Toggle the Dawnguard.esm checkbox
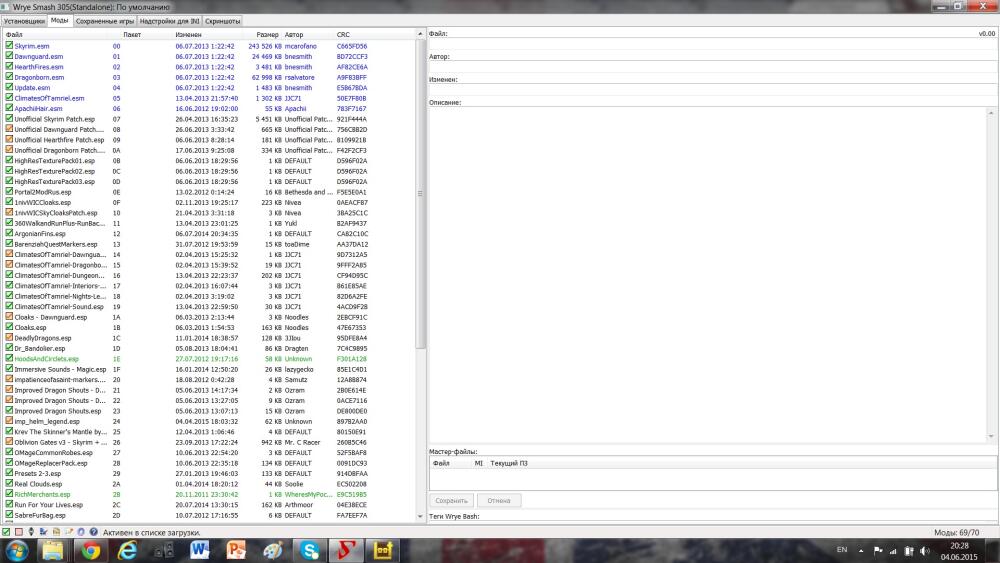1000x563 pixels. click(9, 55)
